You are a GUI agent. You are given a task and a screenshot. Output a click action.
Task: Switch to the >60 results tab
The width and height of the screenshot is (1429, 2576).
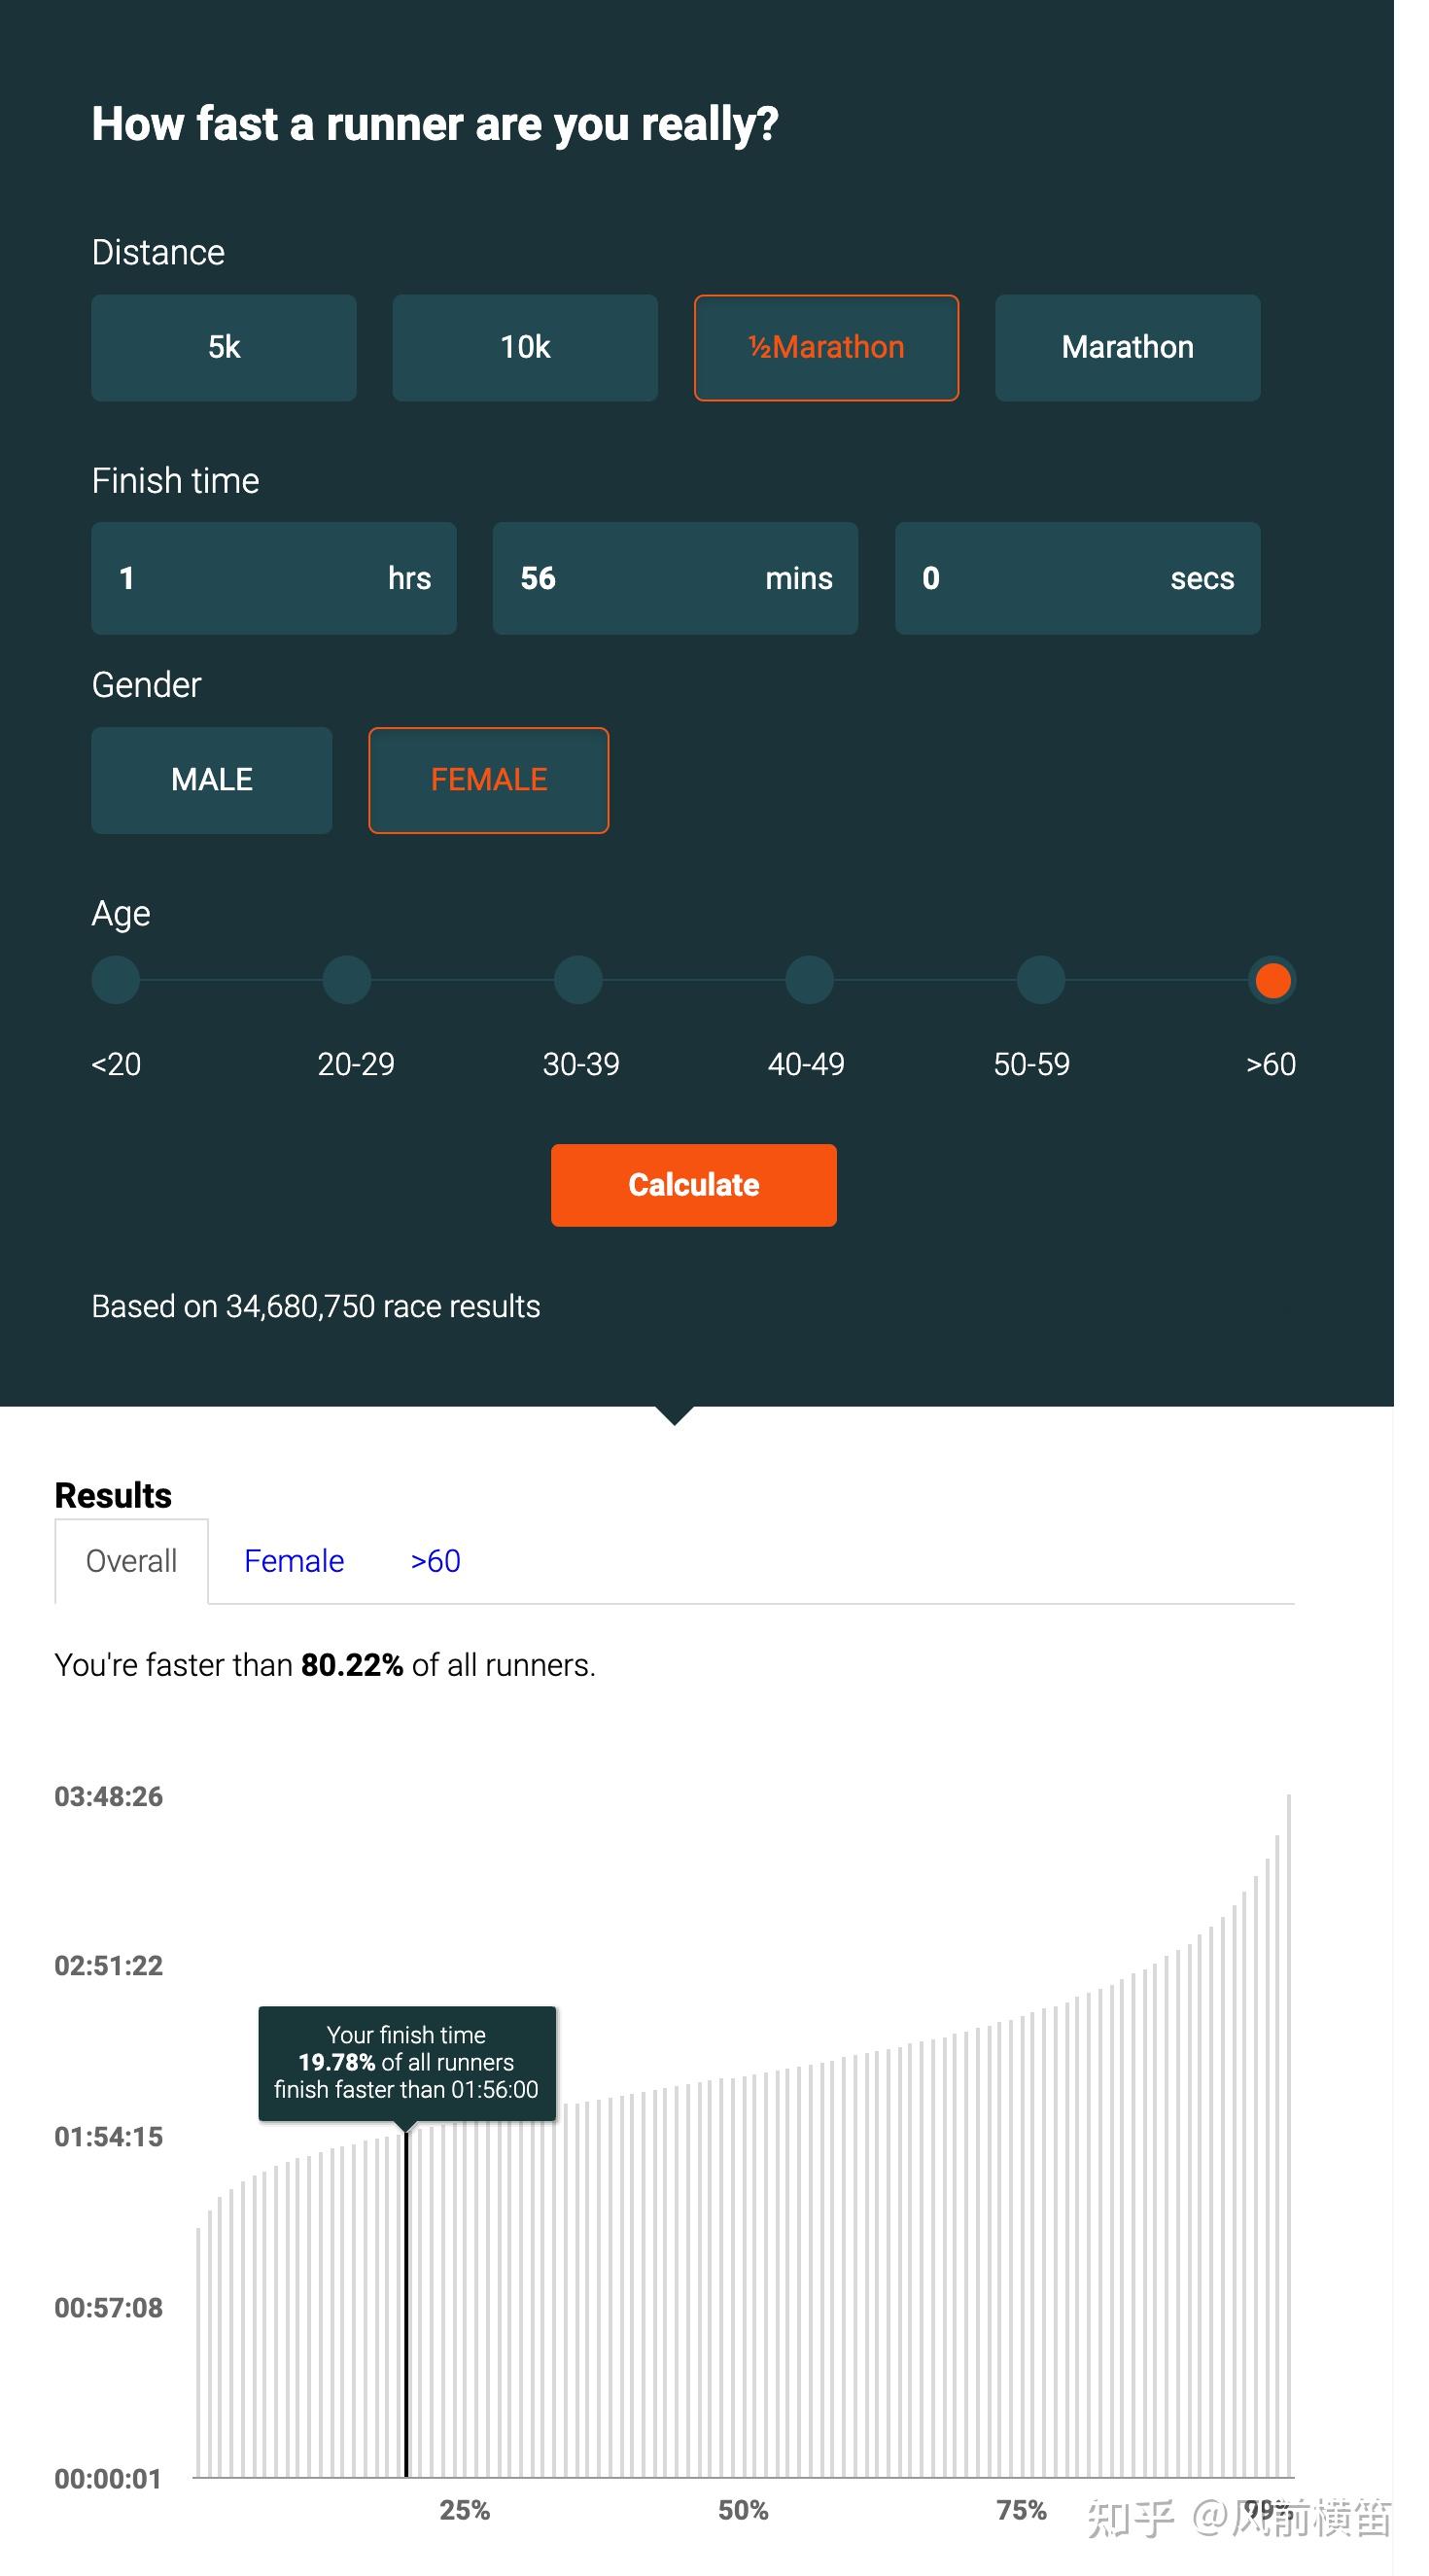click(x=435, y=1561)
